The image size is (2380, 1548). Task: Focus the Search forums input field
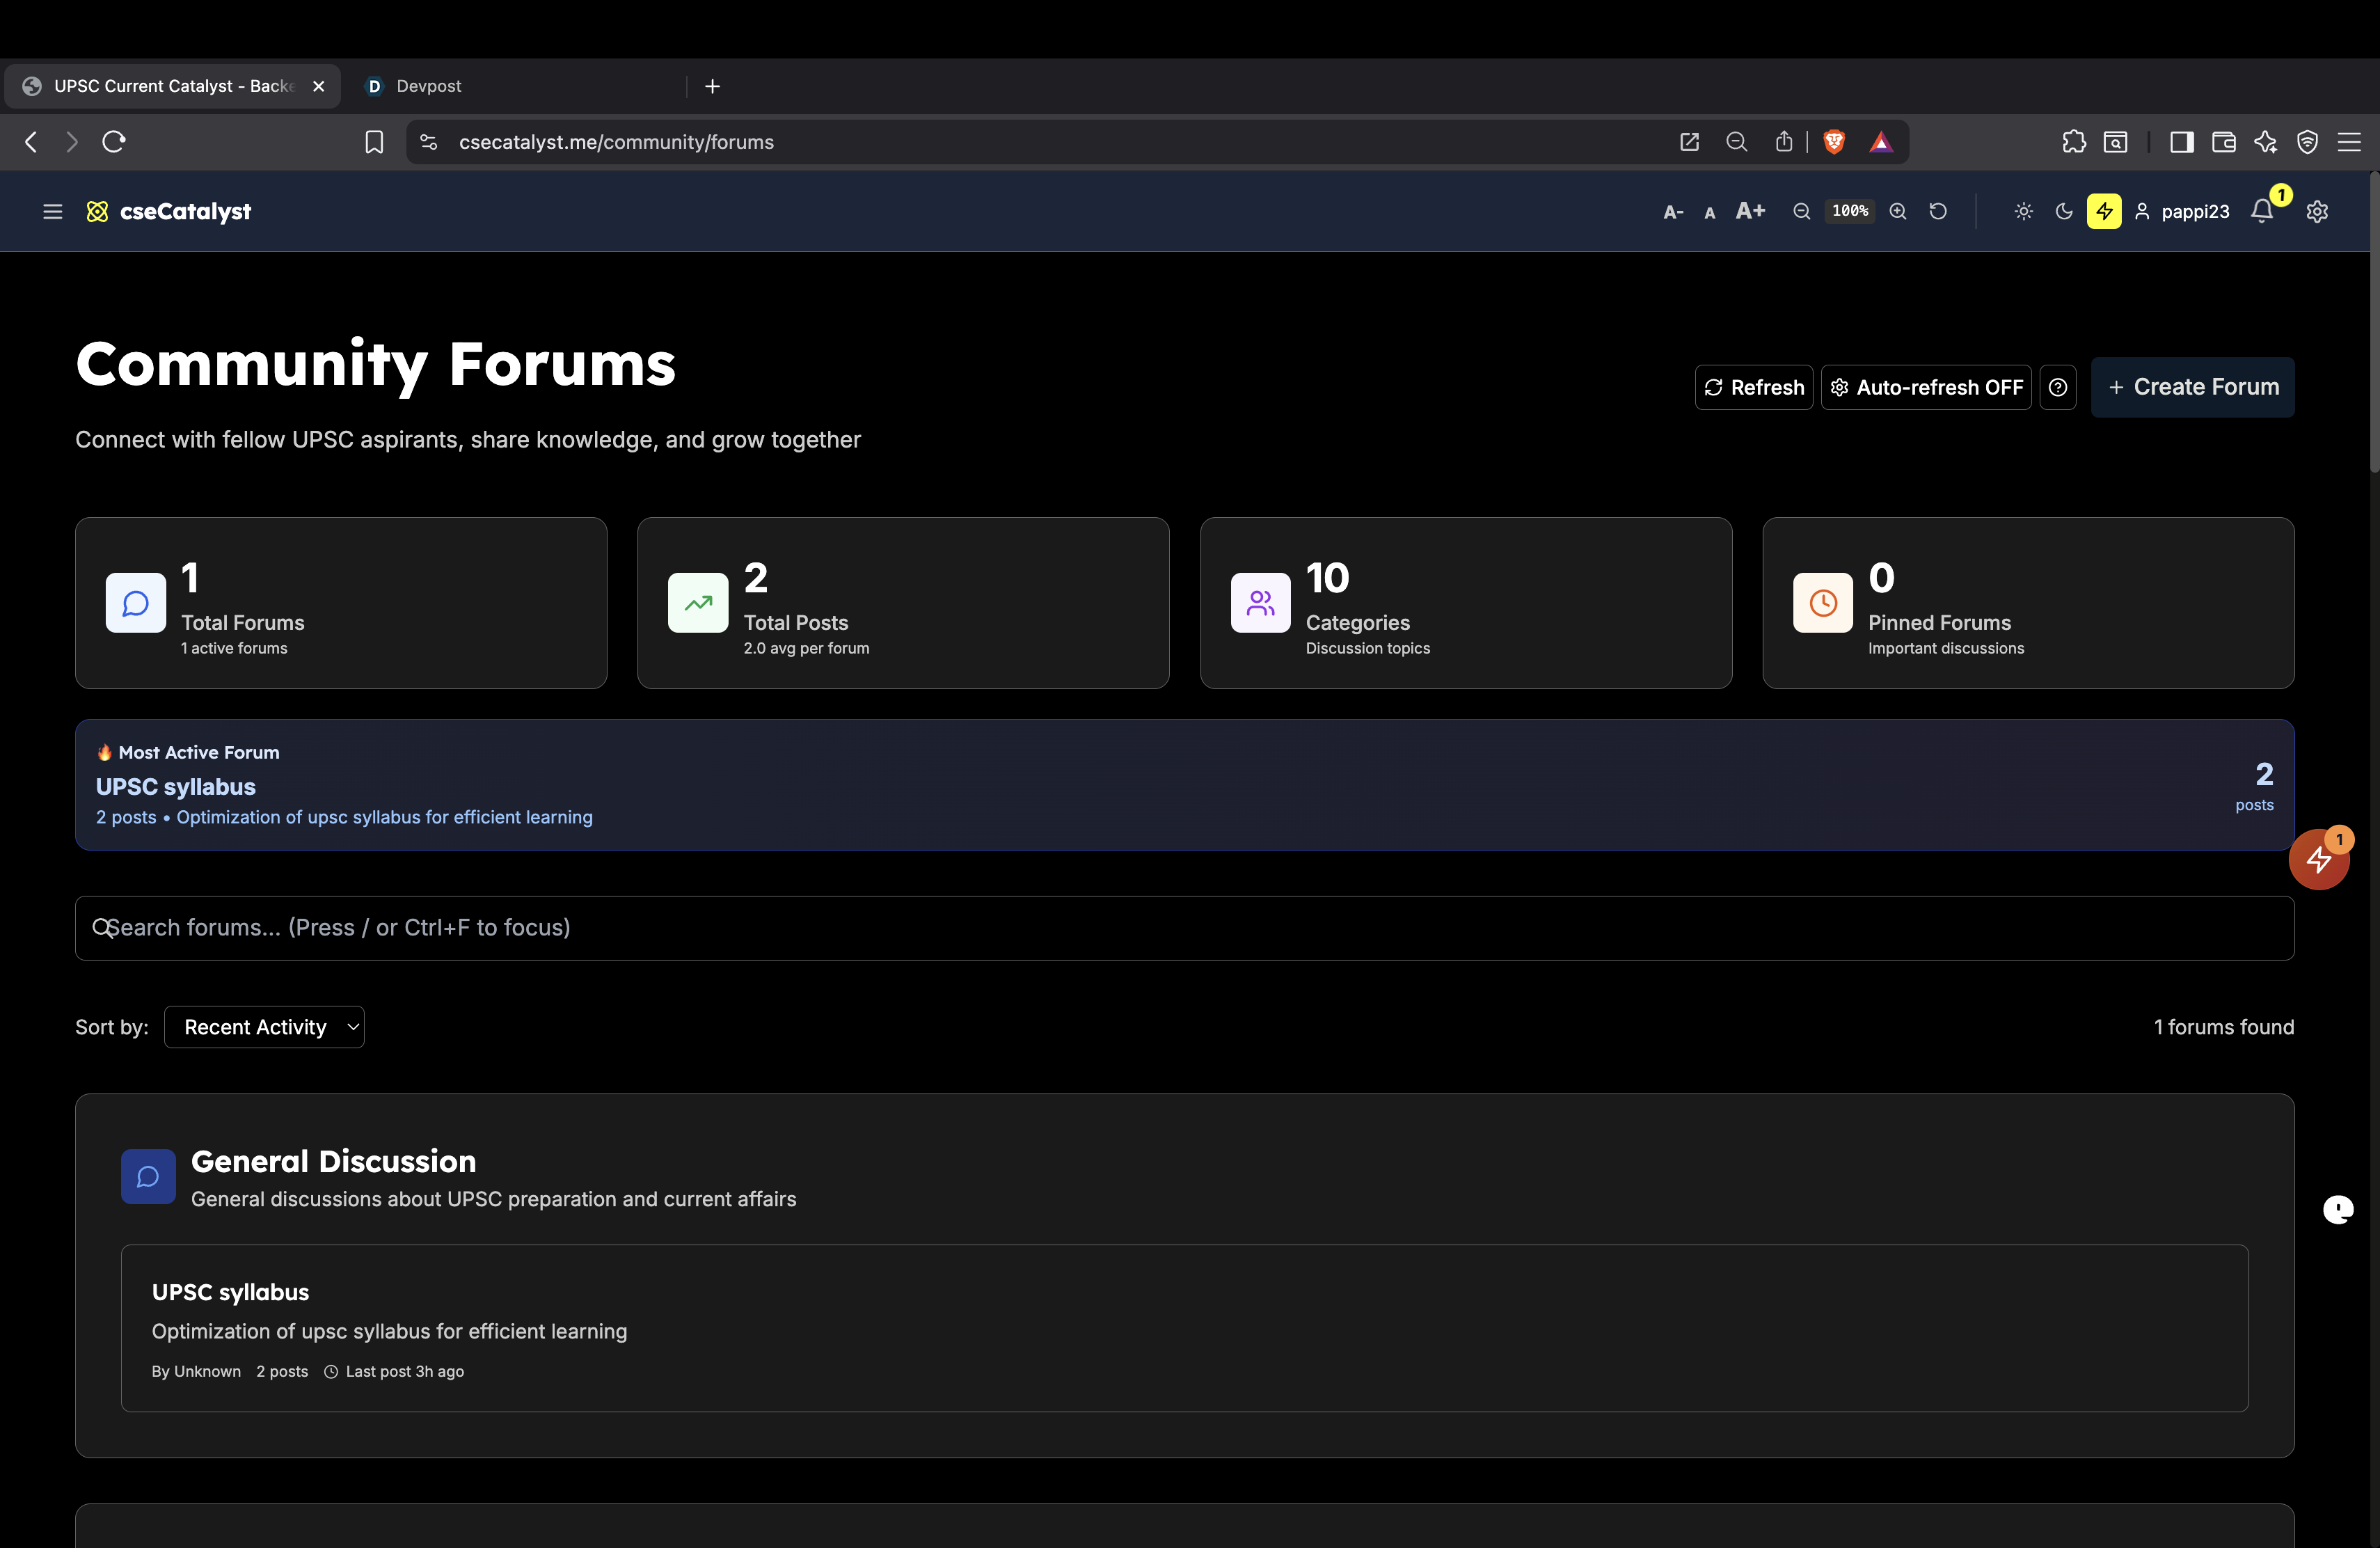1184,928
